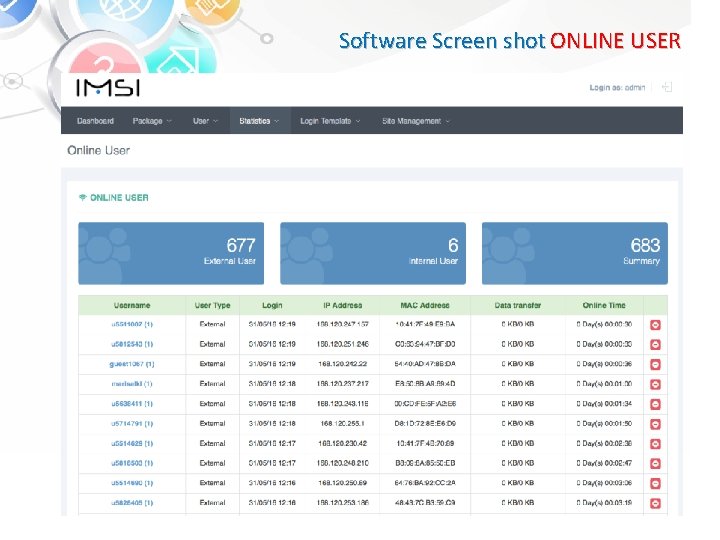Click the Data transfer column header
Screen dimensions: 720x540
point(518,305)
